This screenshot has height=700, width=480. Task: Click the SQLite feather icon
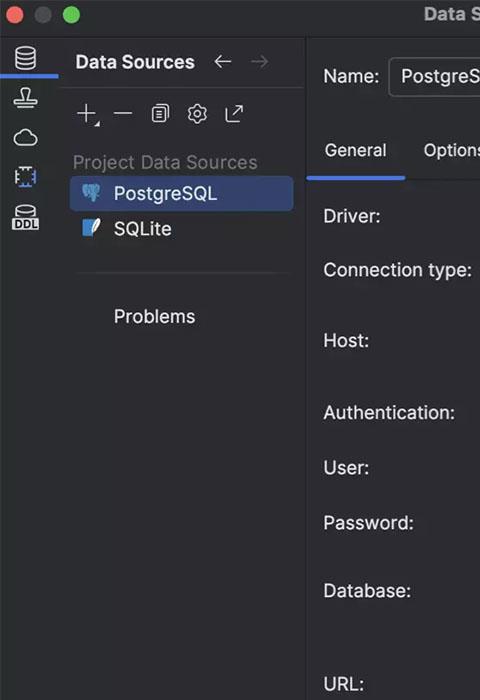(92, 228)
